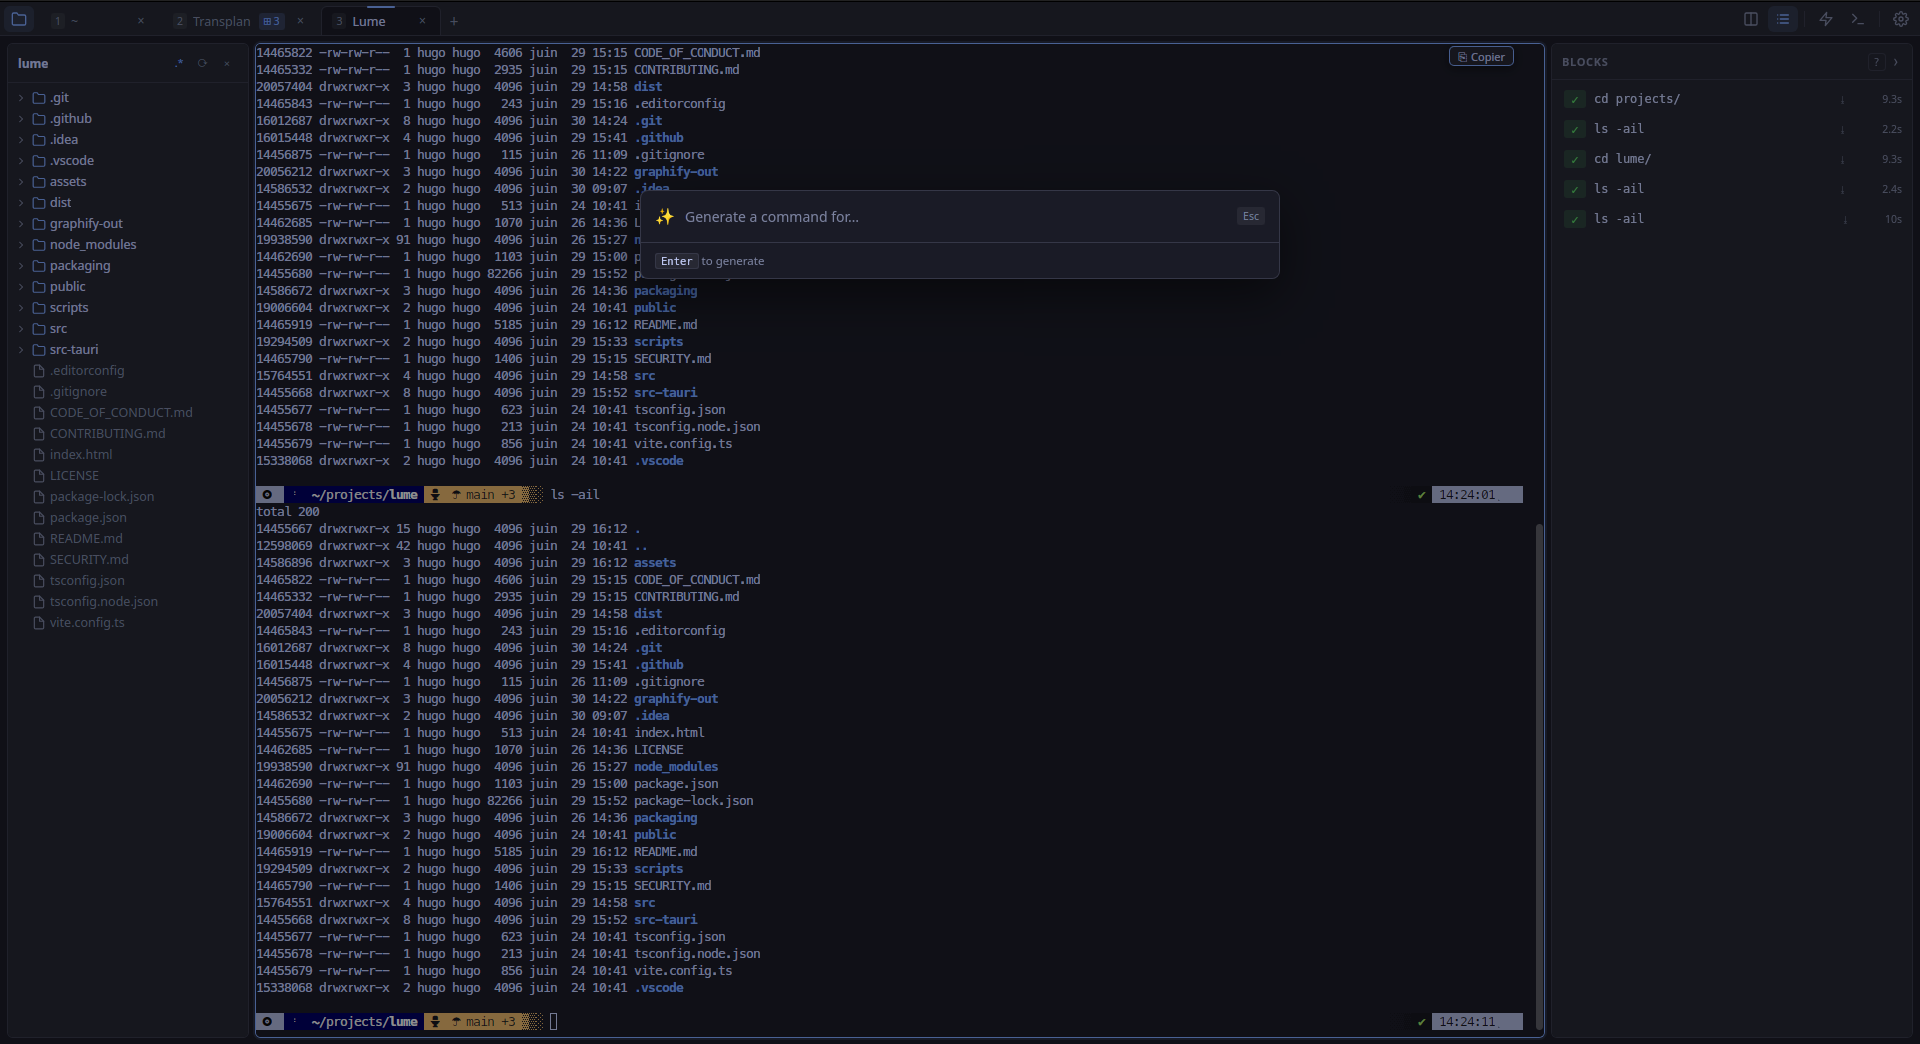Image resolution: width=1920 pixels, height=1044 pixels.
Task: Click the gear icon in the bottom prompt
Action: pos(267,1022)
